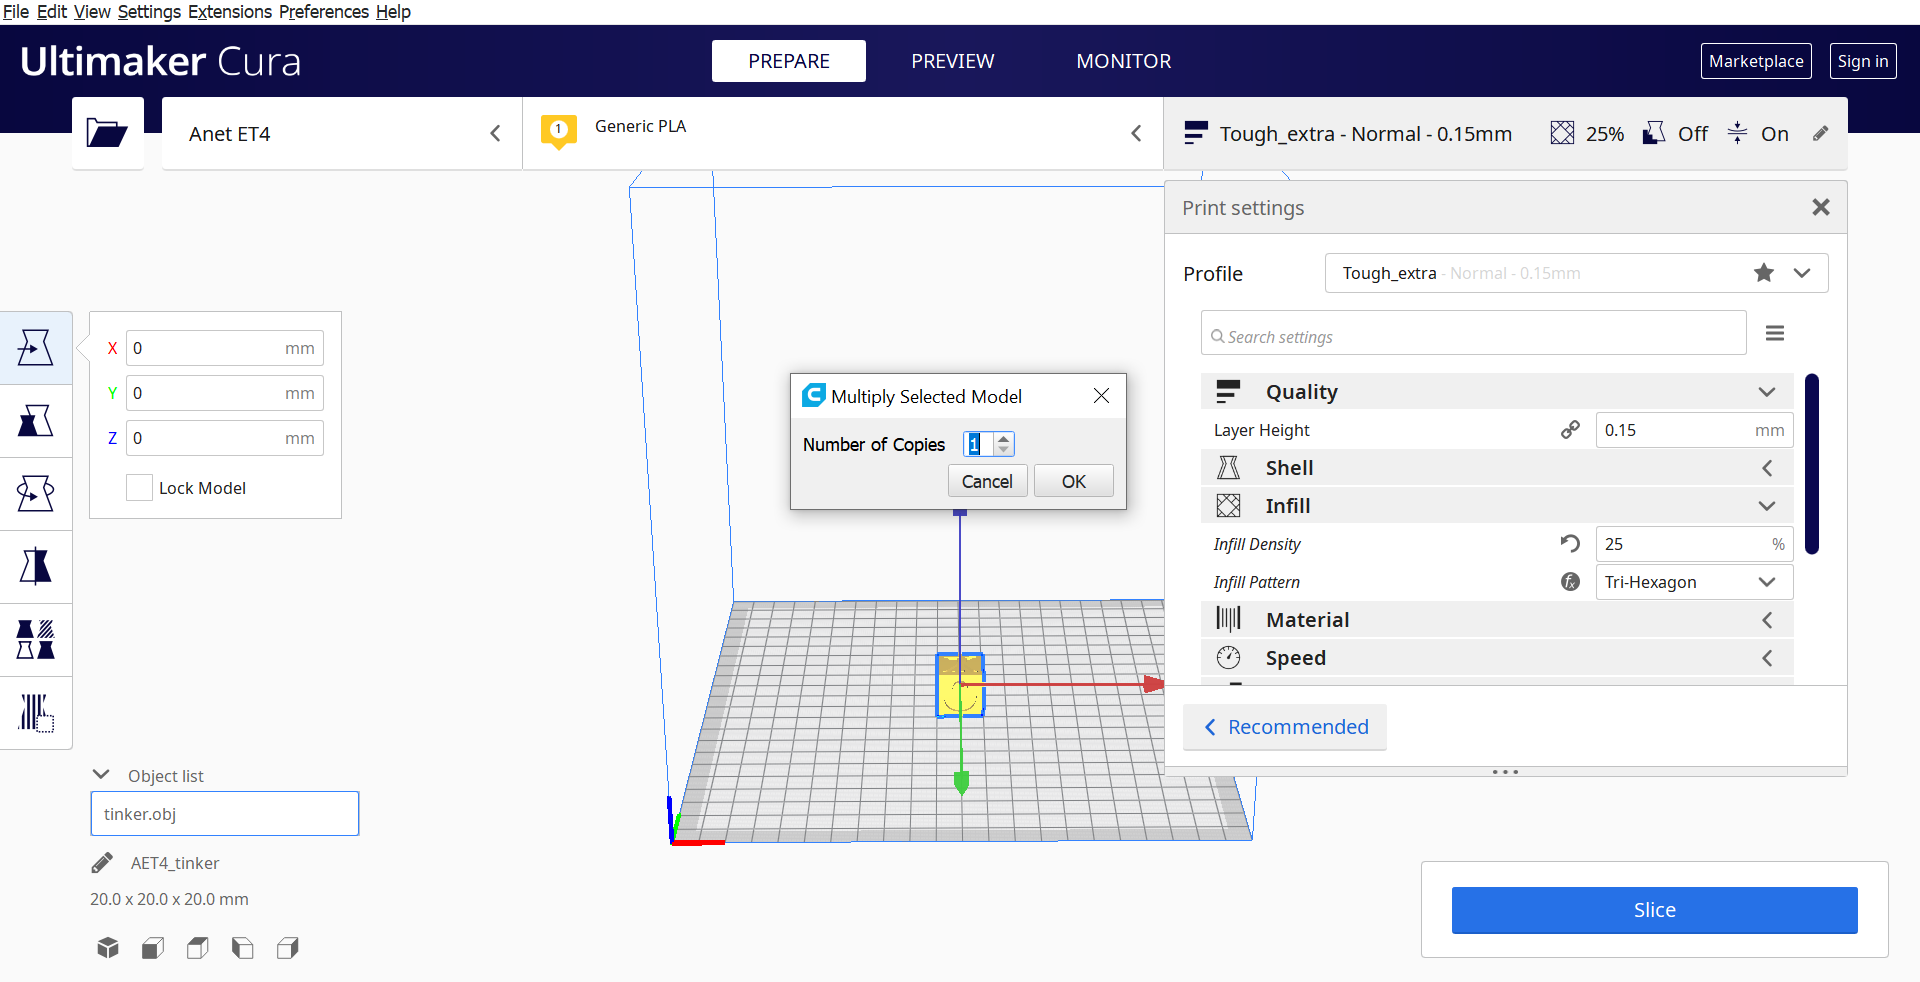
Task: Open the Extensions menu
Action: point(230,12)
